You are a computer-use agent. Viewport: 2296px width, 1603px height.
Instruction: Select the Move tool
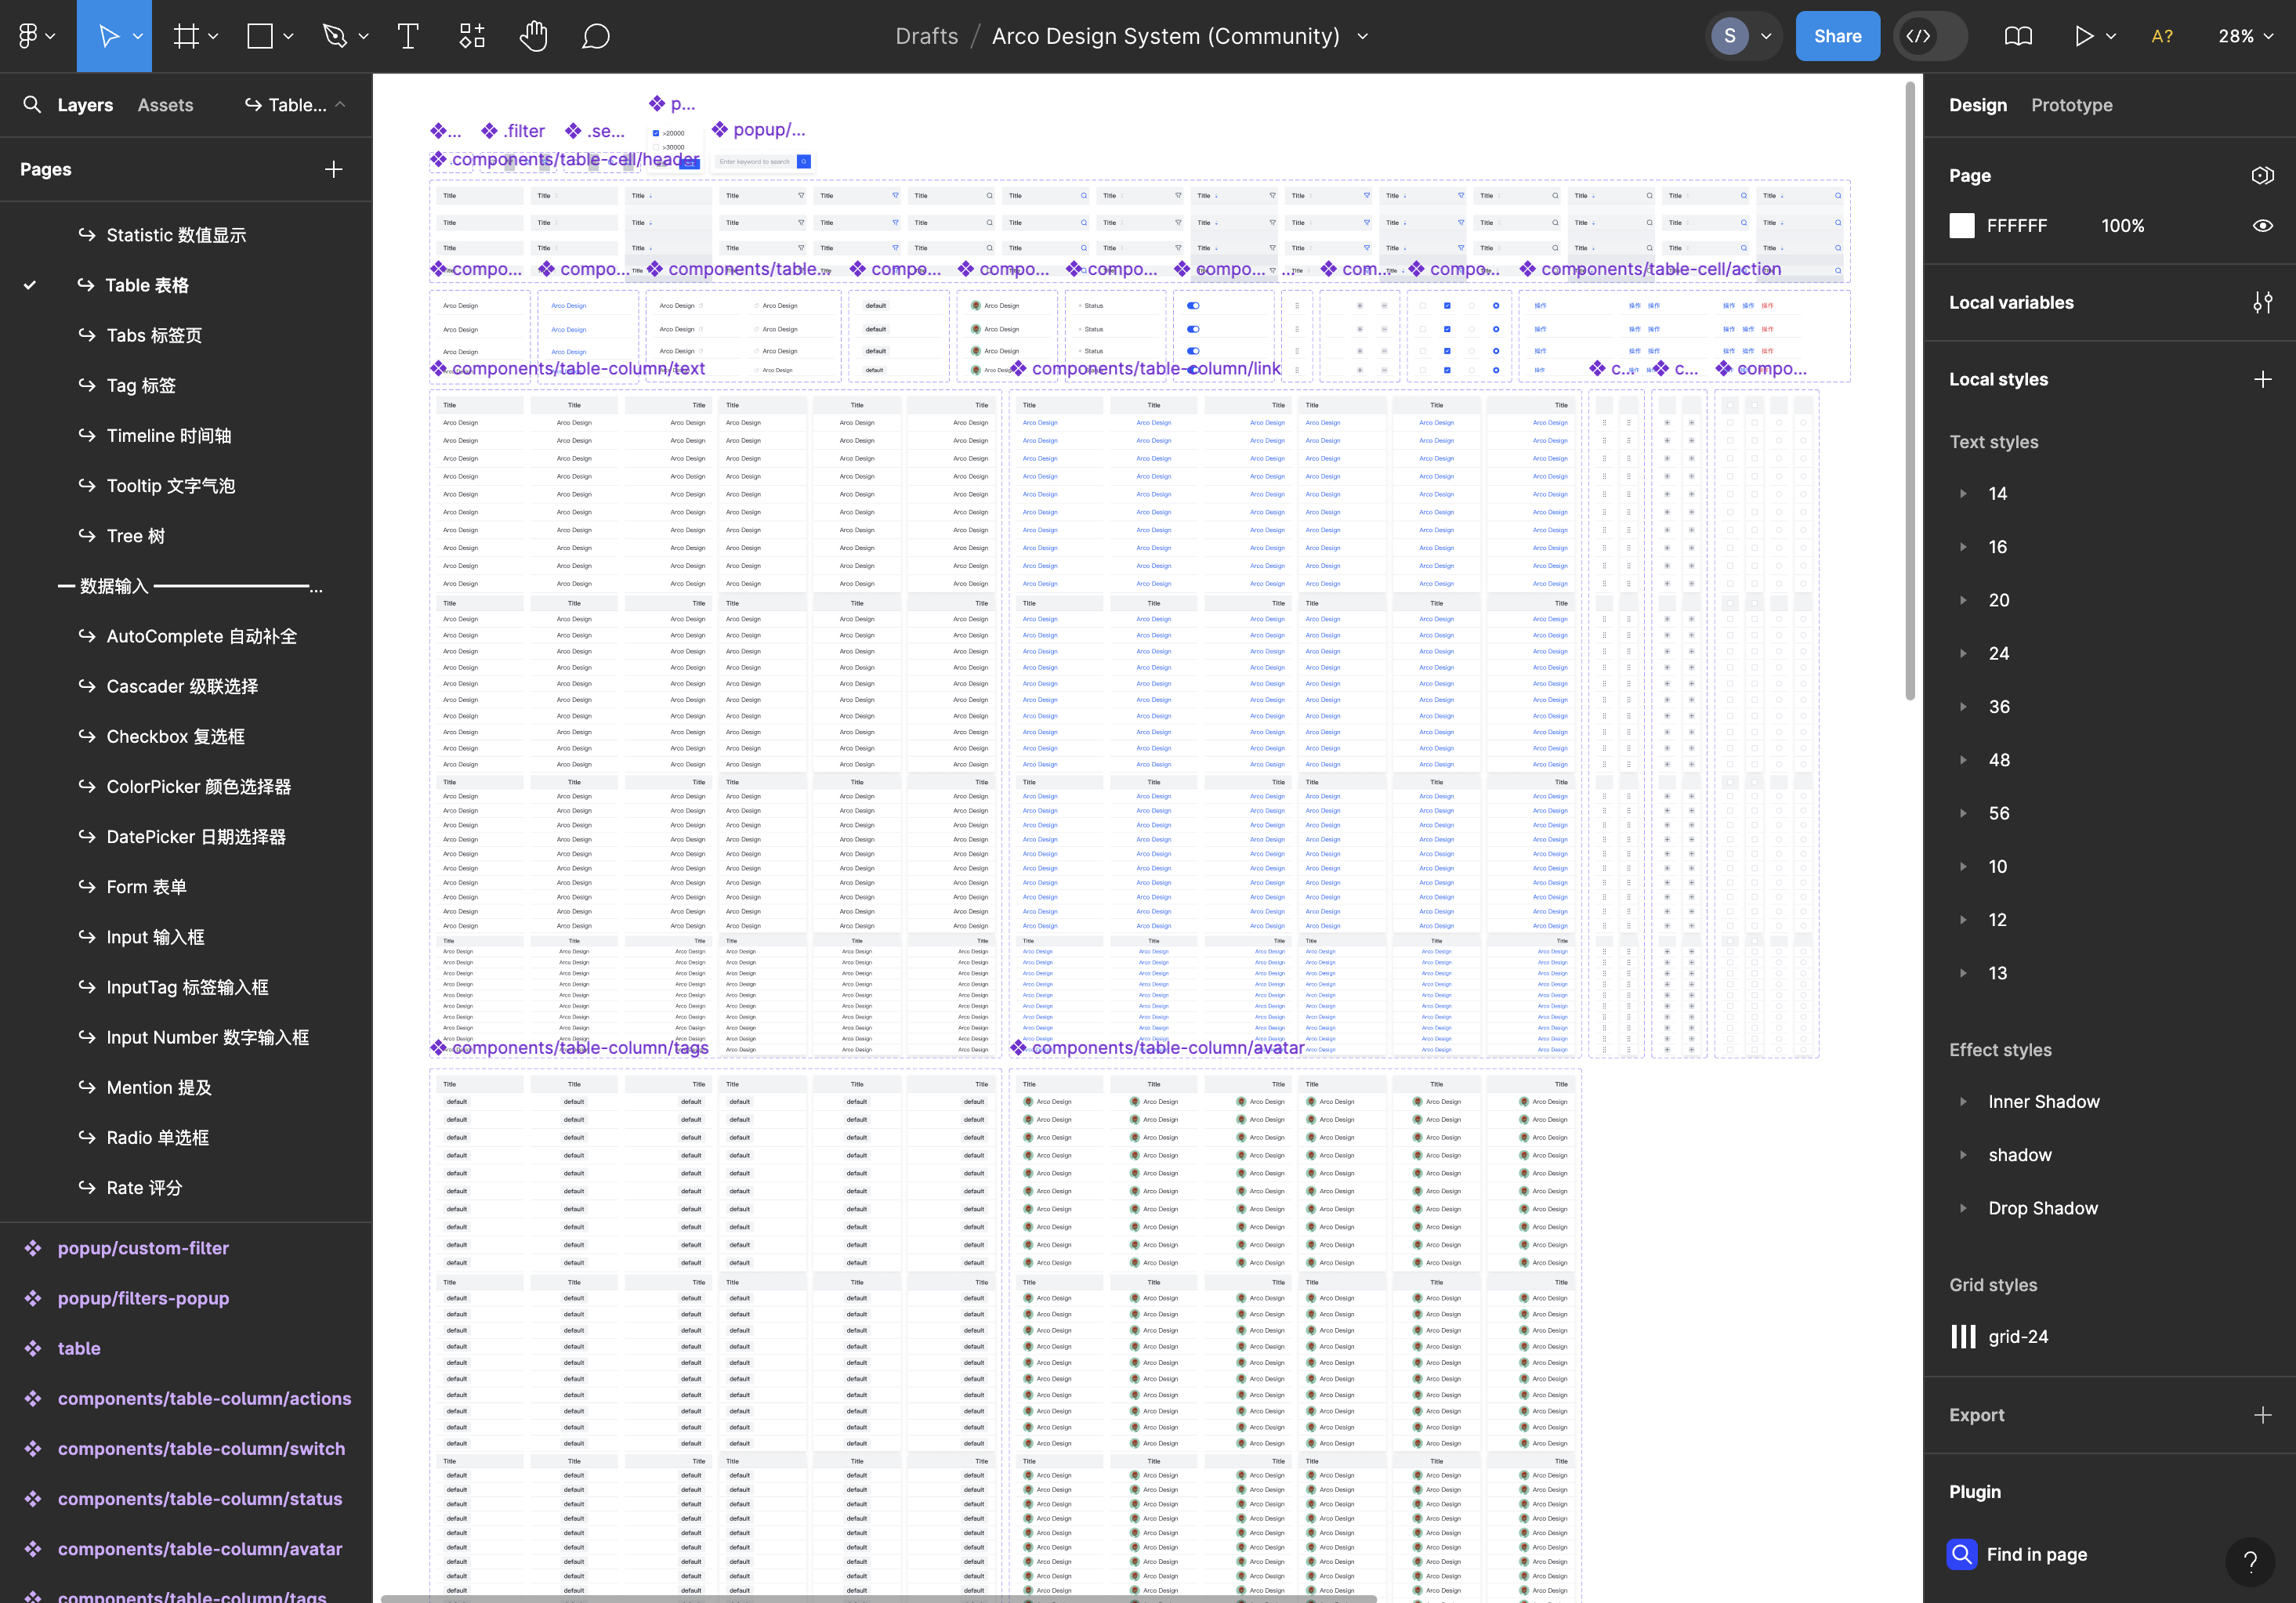(x=108, y=36)
